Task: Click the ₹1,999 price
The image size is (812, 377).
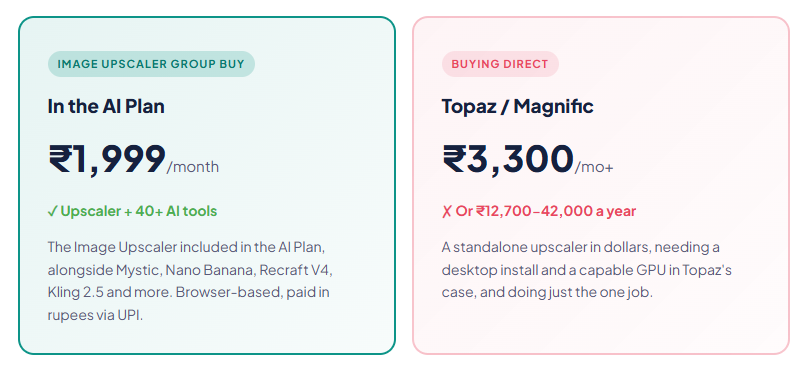Action: [107, 160]
